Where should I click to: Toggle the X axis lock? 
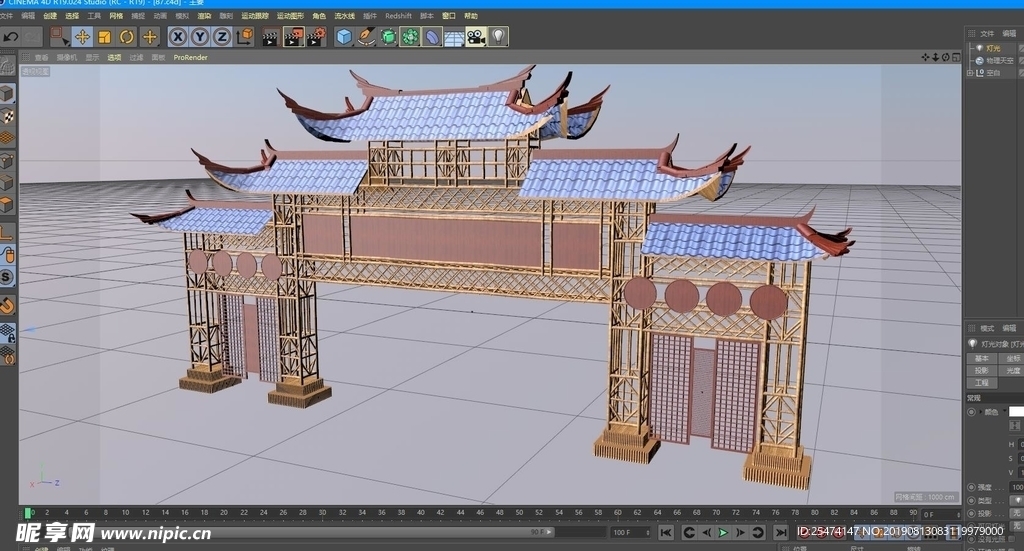click(178, 37)
